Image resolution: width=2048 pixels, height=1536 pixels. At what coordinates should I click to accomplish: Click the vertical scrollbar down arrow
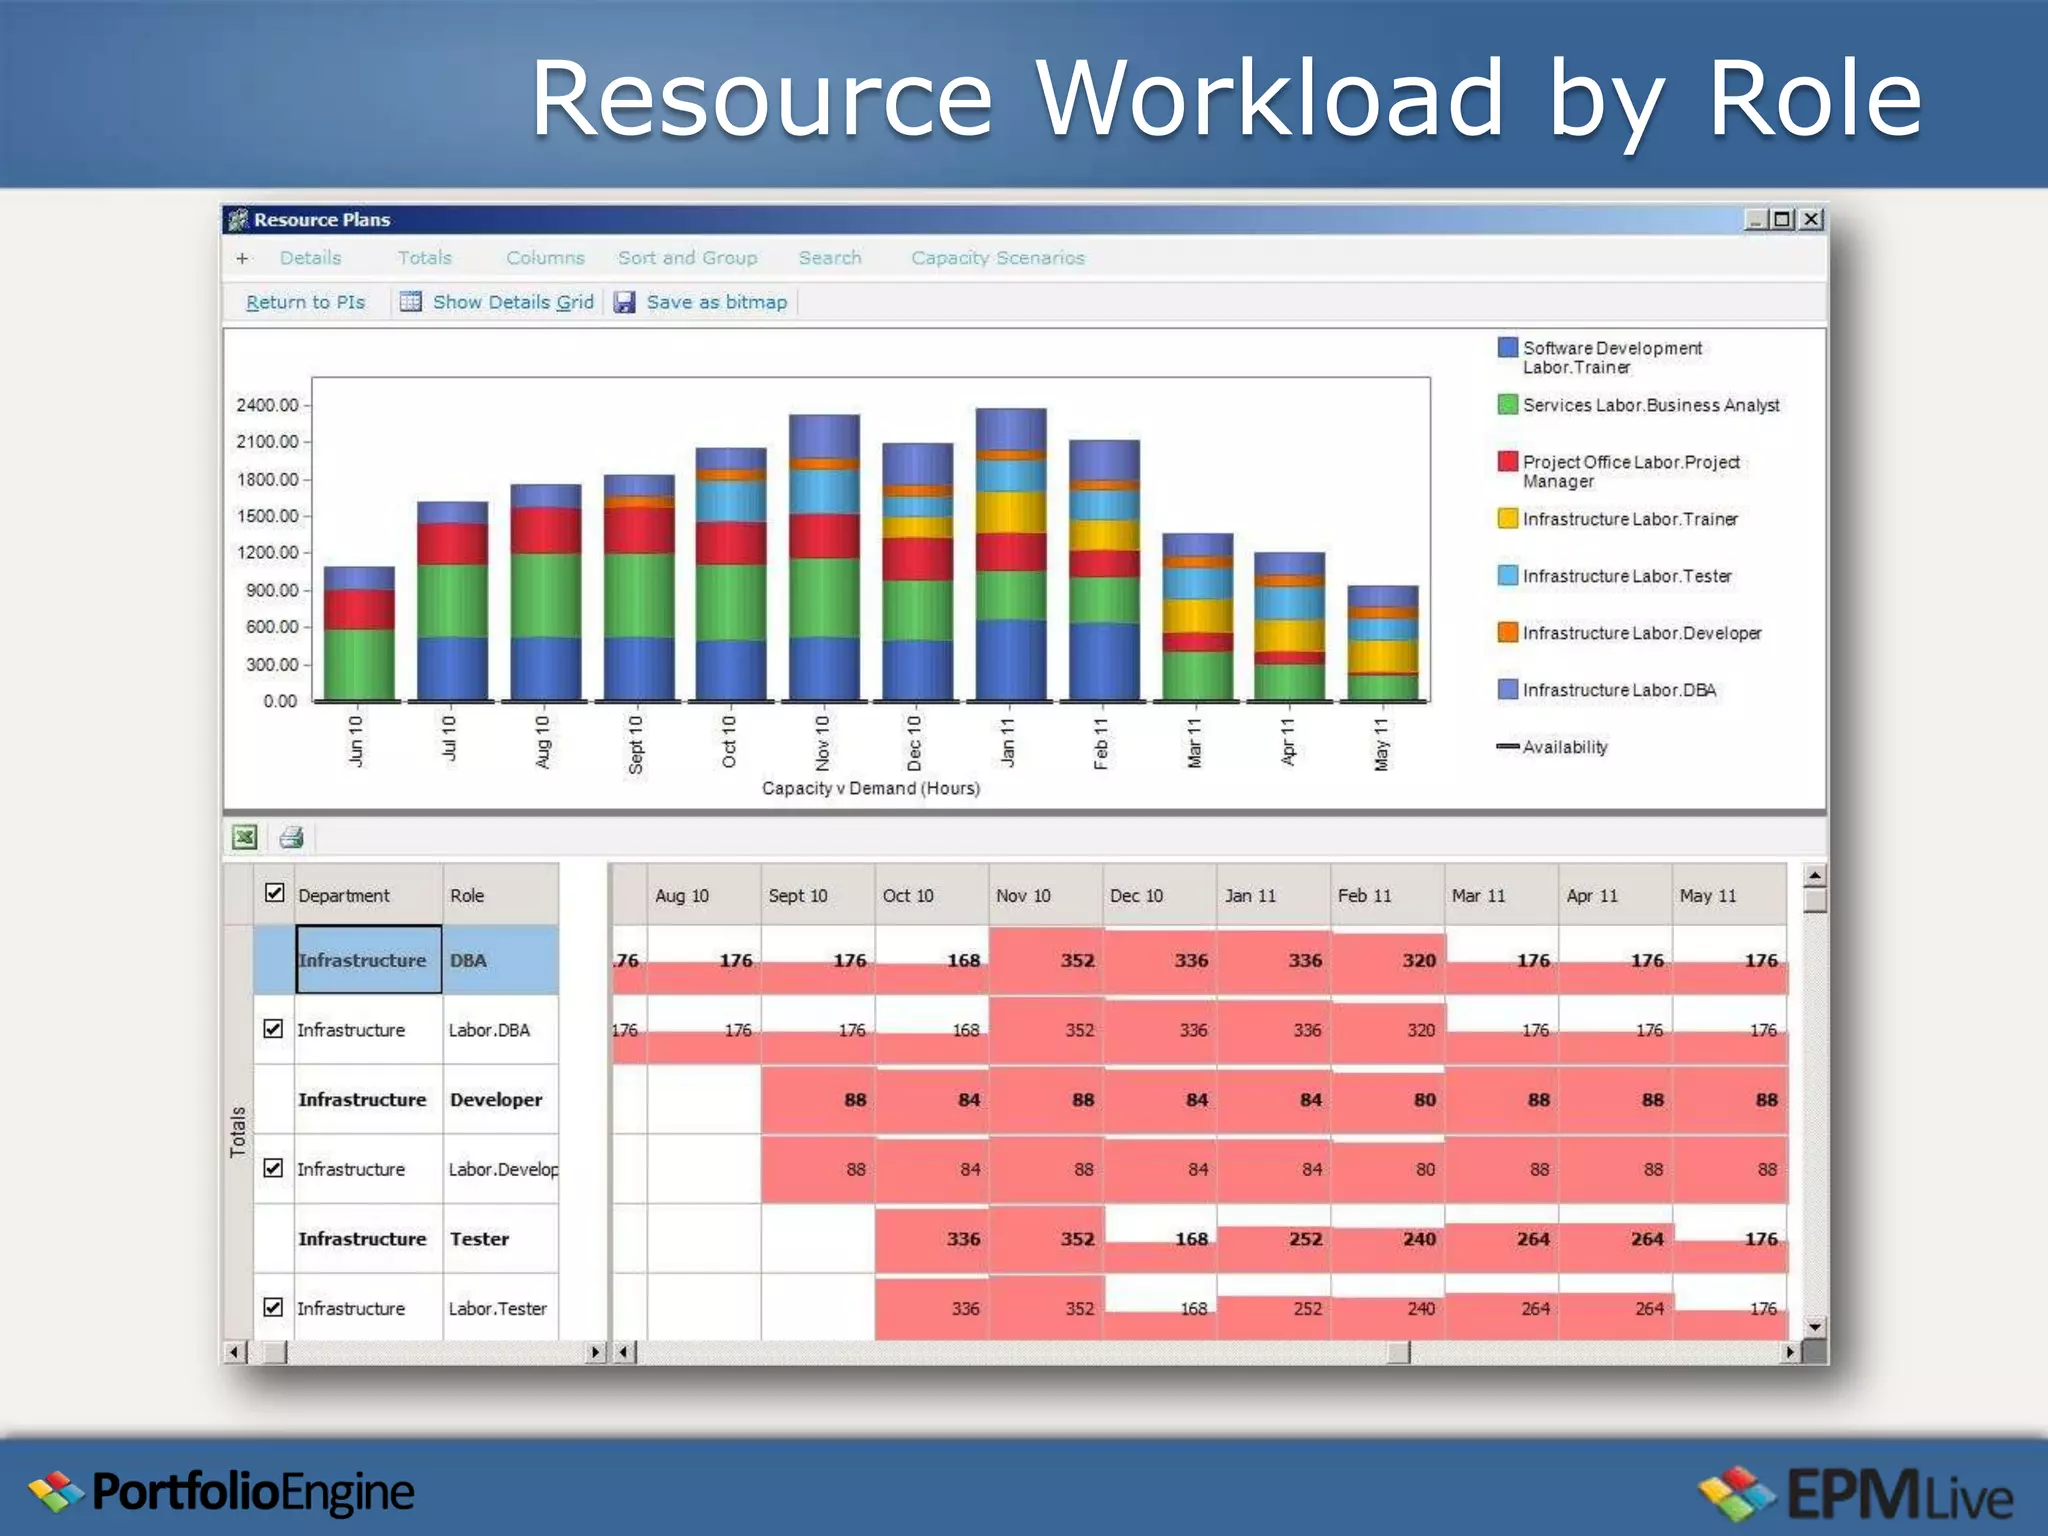pyautogui.click(x=1815, y=1327)
